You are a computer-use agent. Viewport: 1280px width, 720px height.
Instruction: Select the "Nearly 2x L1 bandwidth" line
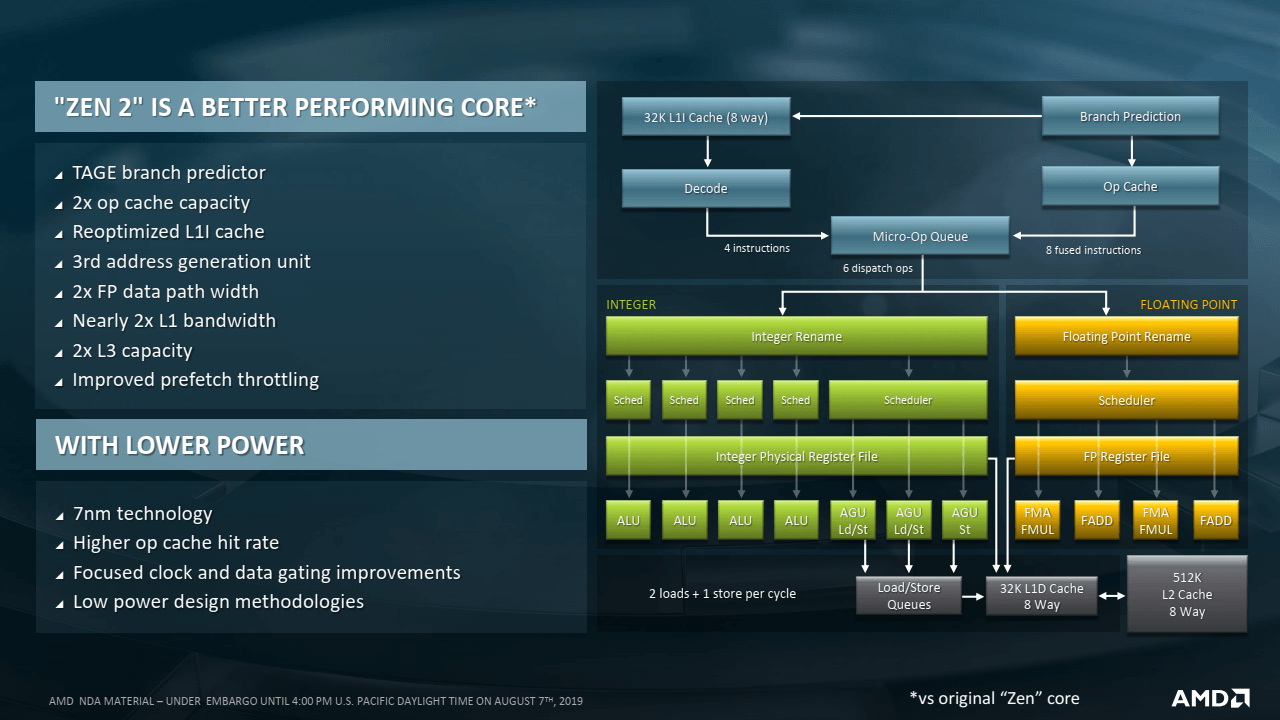click(x=174, y=321)
